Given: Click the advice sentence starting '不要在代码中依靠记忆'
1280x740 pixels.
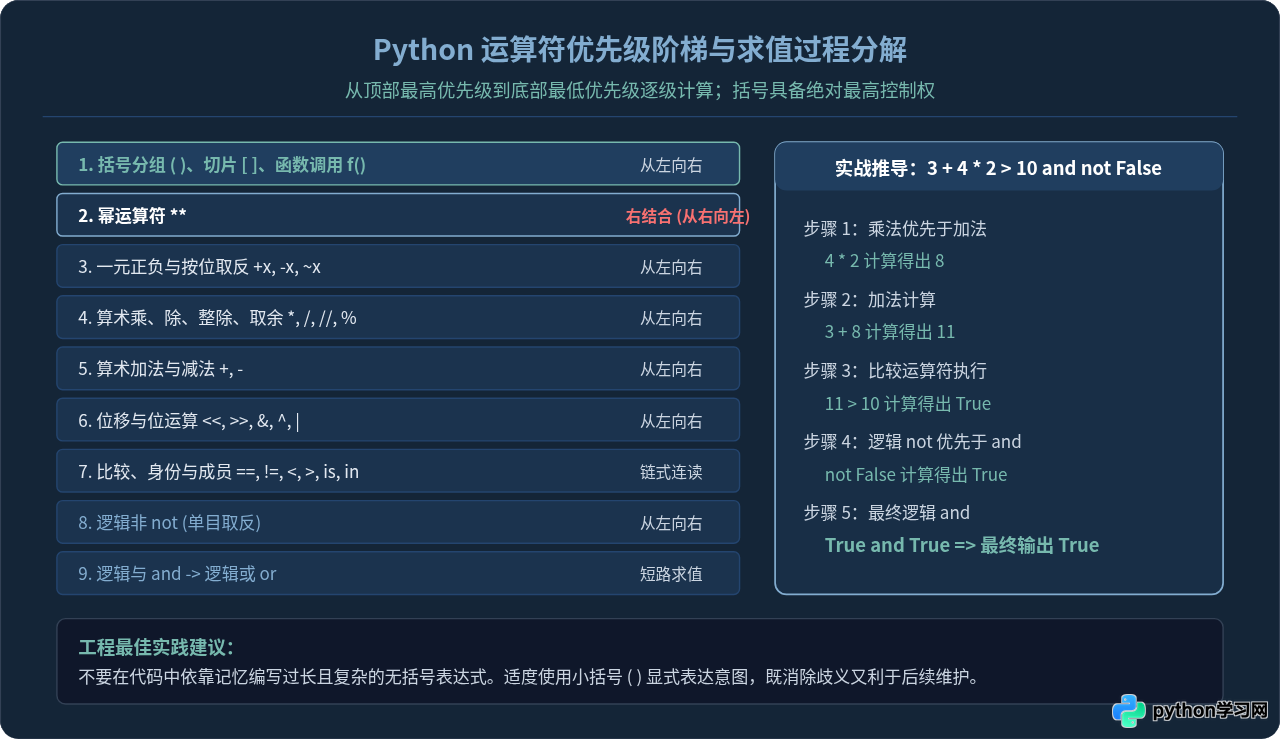Looking at the screenshot, I should pyautogui.click(x=528, y=677).
